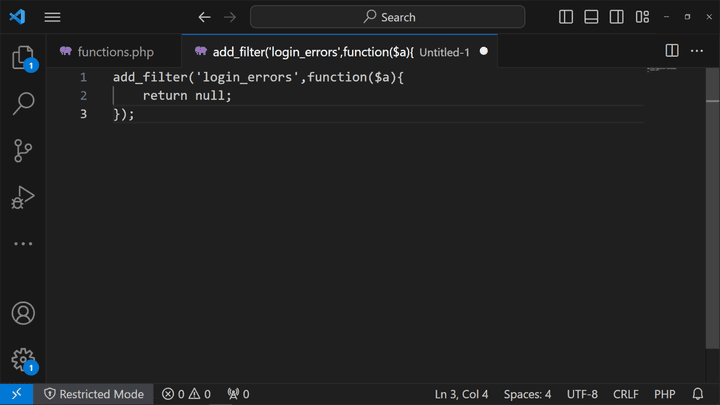Click the Search command center field
720x405 pixels.
tap(388, 17)
